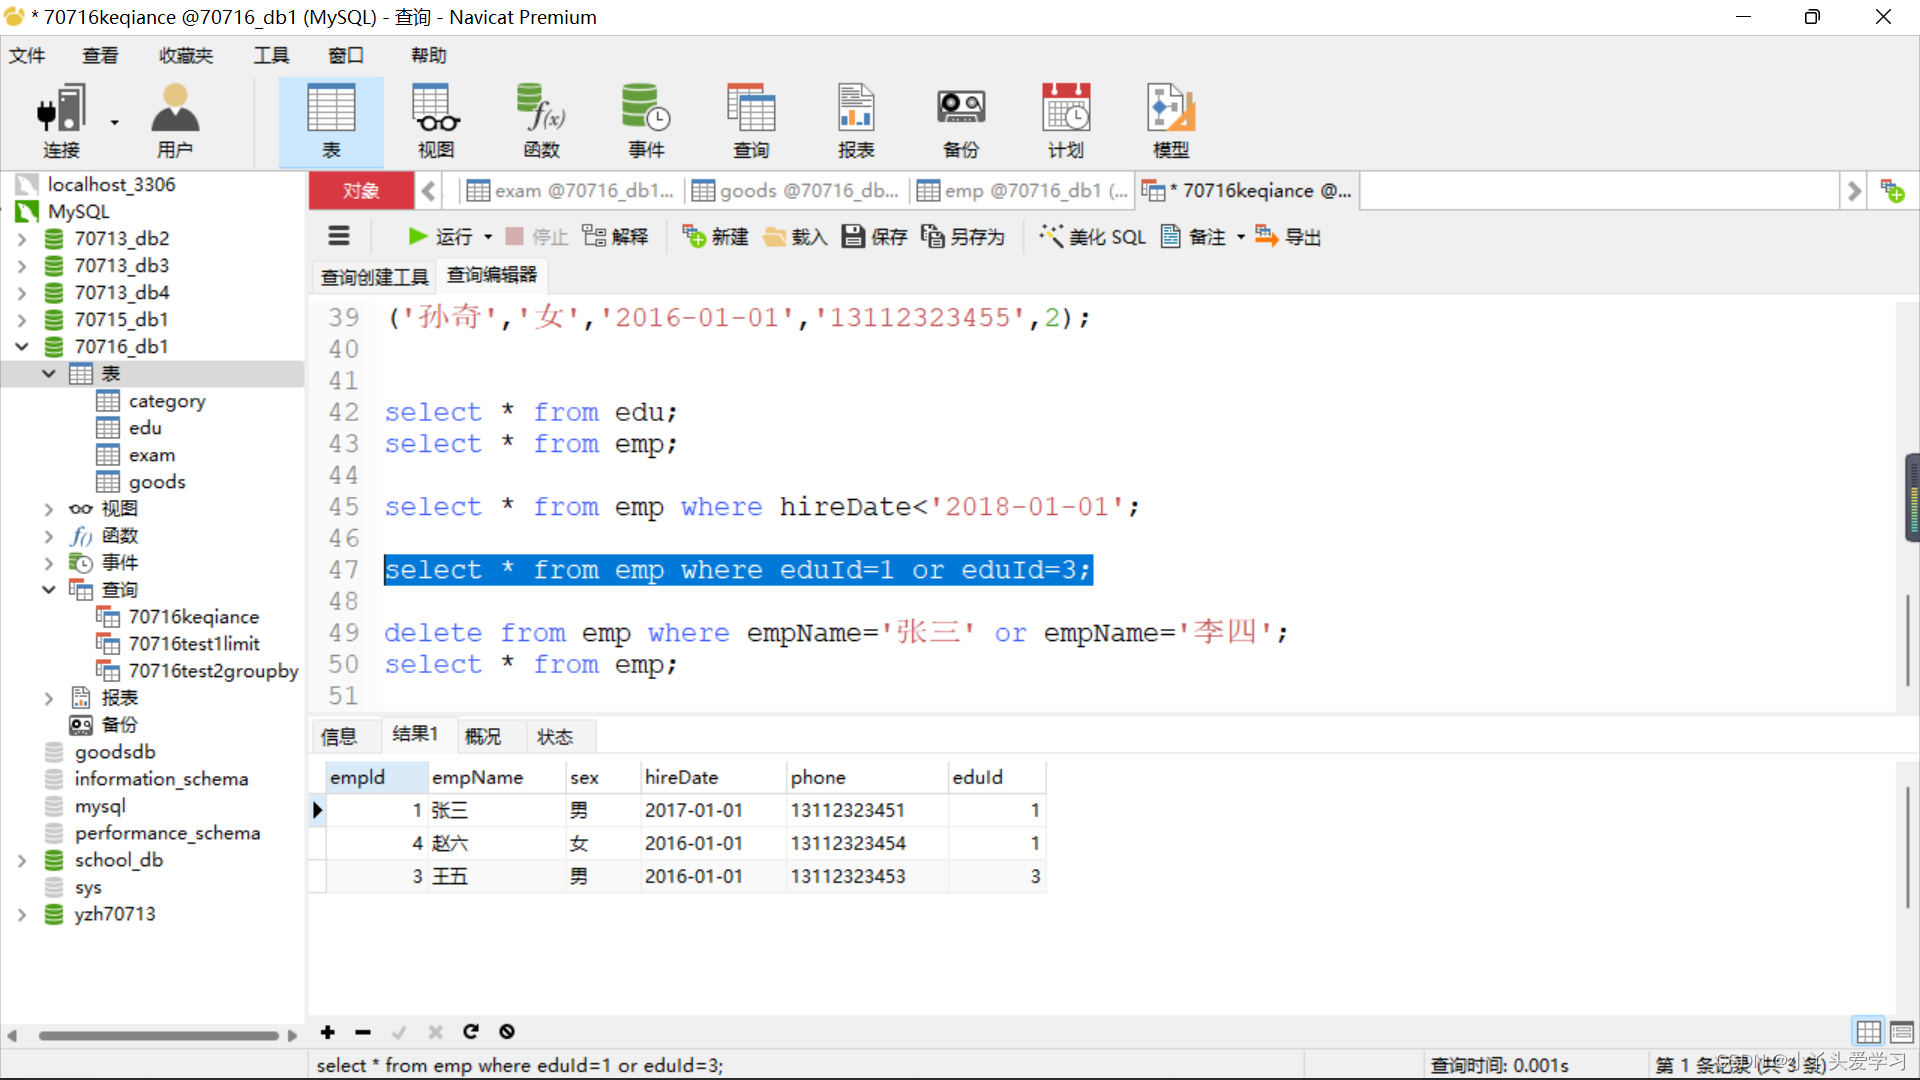Open the 收藏夹 menu
Image resolution: width=1920 pixels, height=1080 pixels.
click(186, 55)
